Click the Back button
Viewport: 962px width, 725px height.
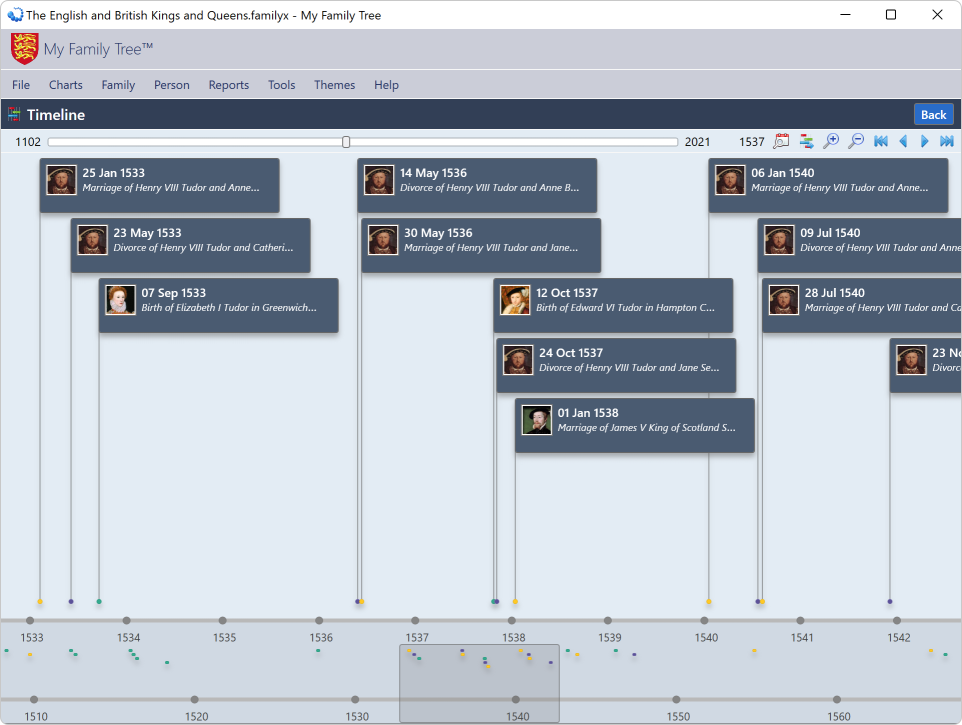933,114
